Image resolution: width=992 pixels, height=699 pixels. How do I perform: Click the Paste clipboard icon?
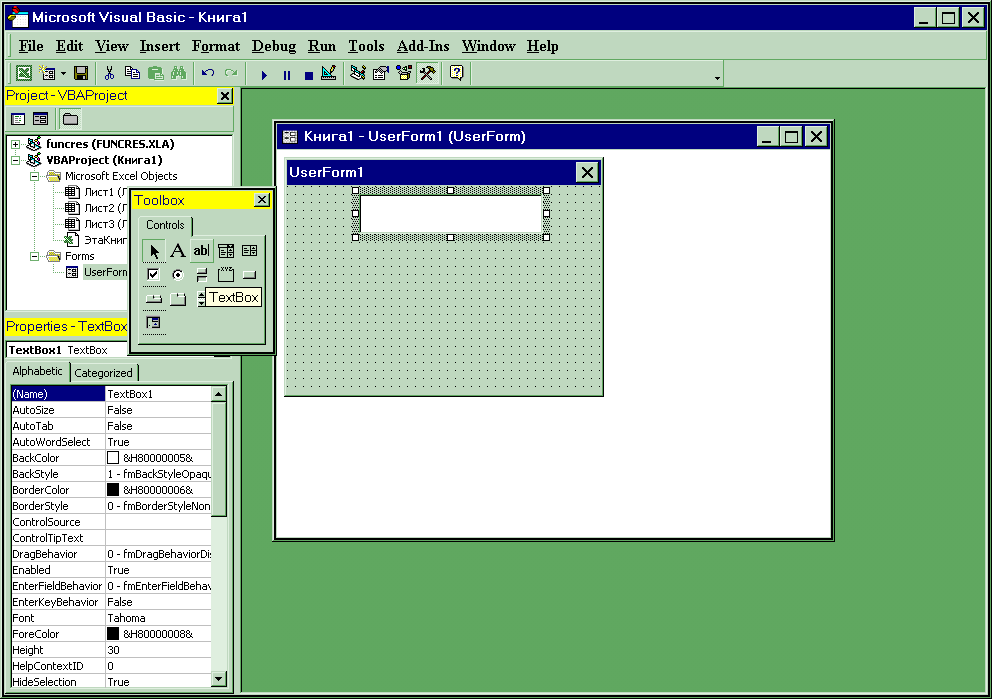(156, 73)
